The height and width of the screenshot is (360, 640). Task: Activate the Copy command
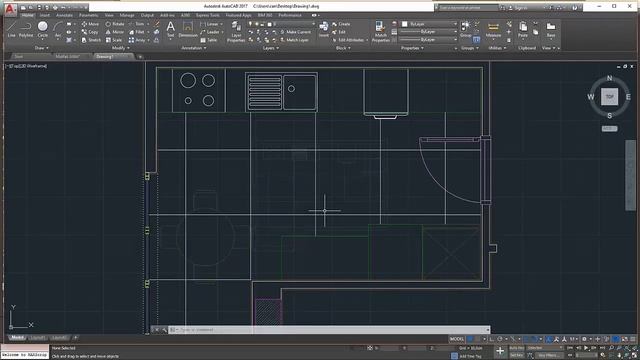coord(90,32)
